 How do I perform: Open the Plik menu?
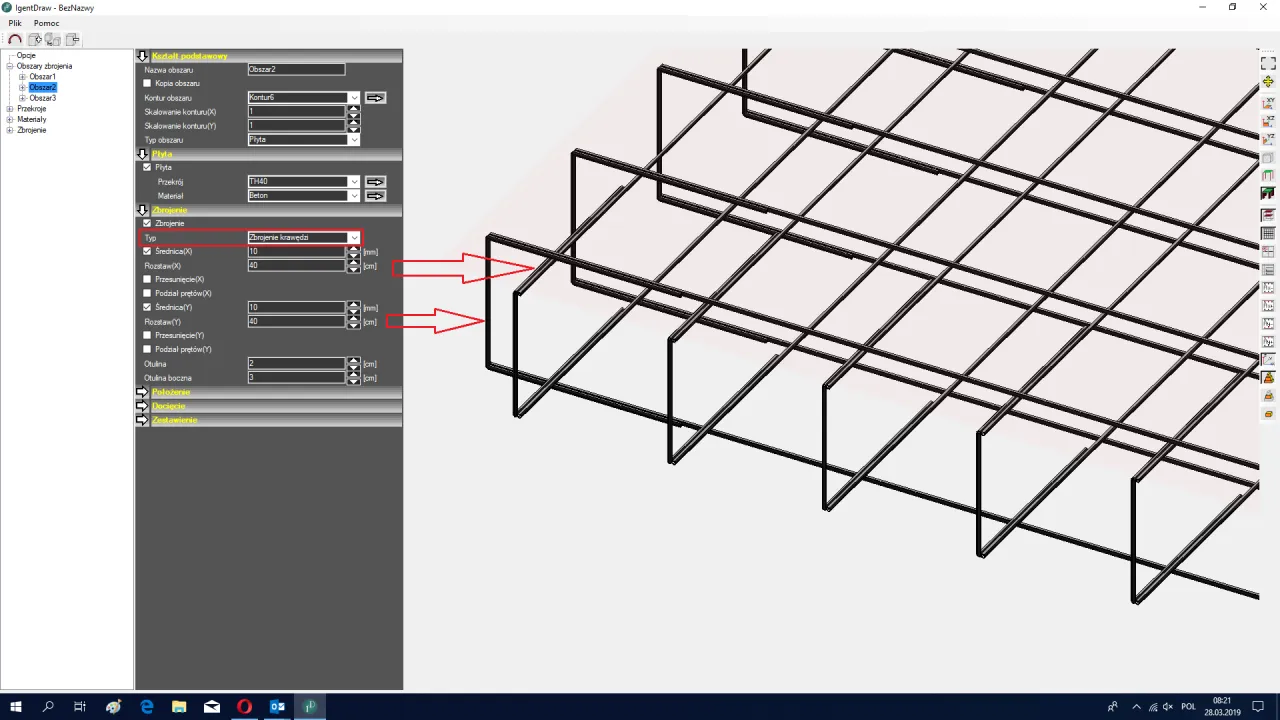(x=15, y=23)
